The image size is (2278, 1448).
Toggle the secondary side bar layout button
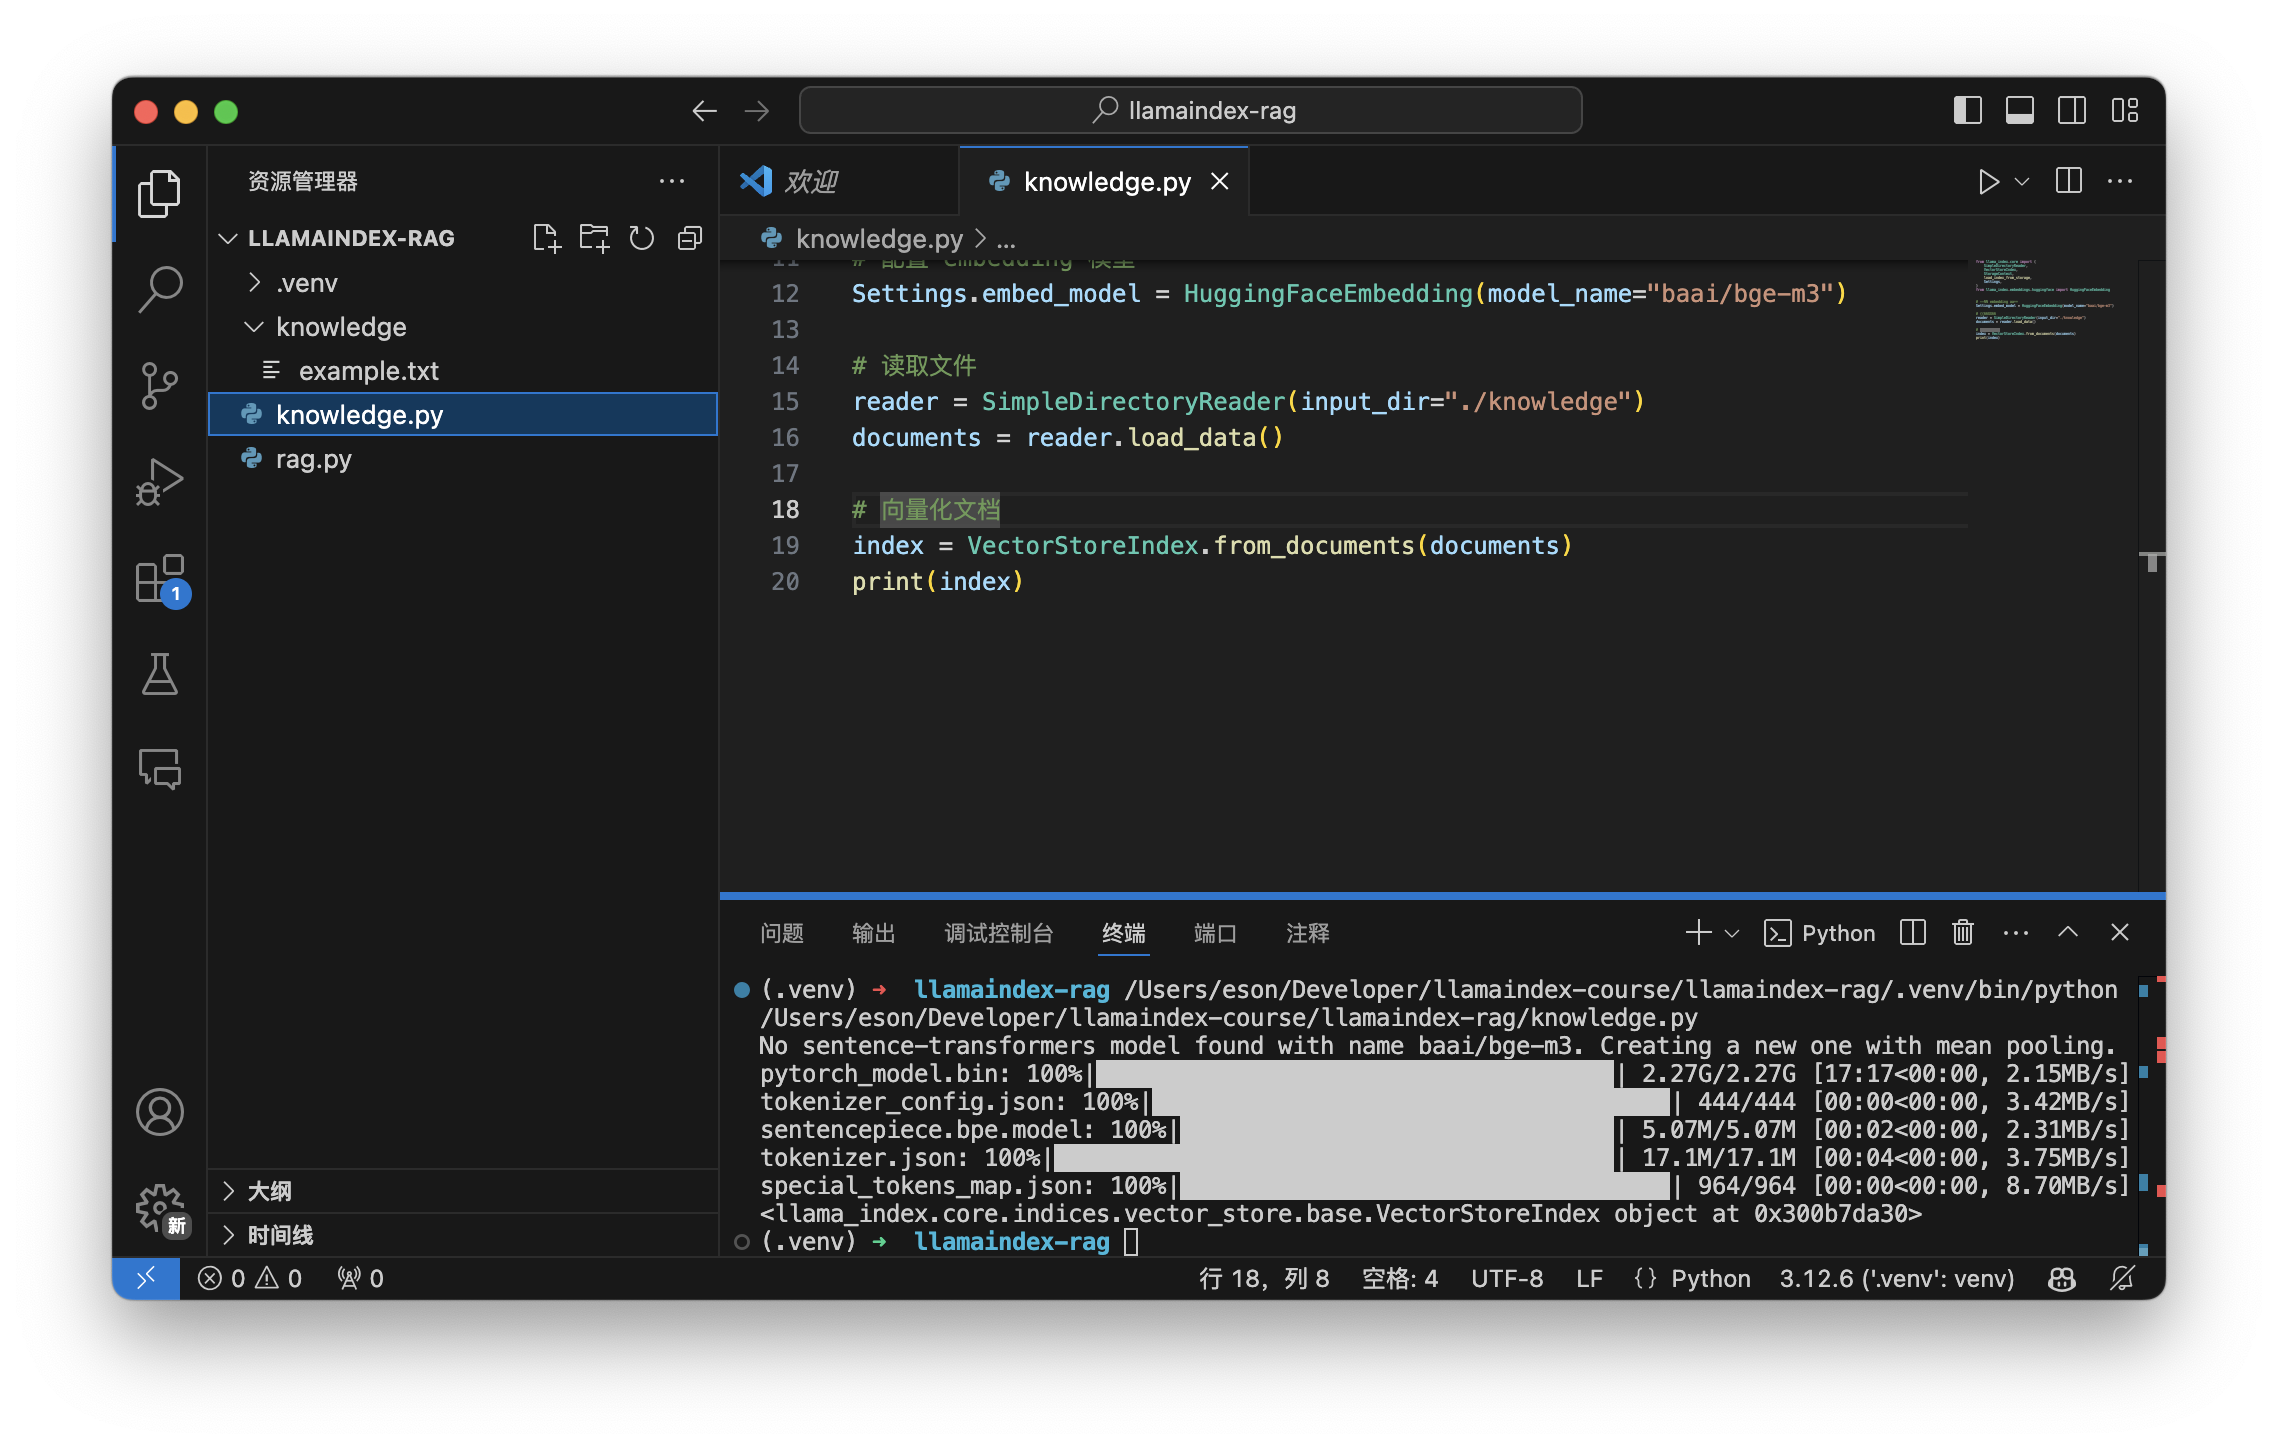[2071, 110]
